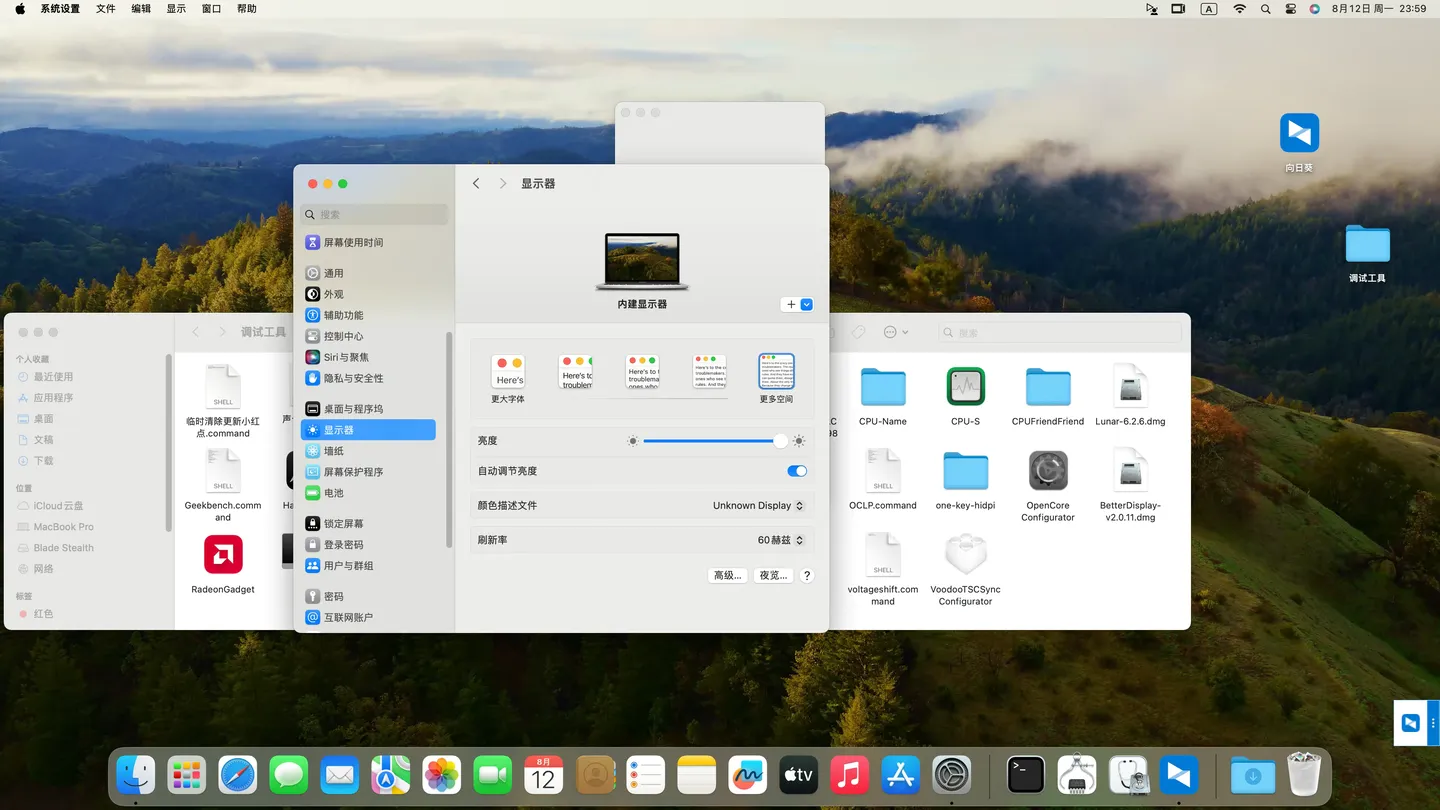Click the 夜览... button

tap(773, 576)
